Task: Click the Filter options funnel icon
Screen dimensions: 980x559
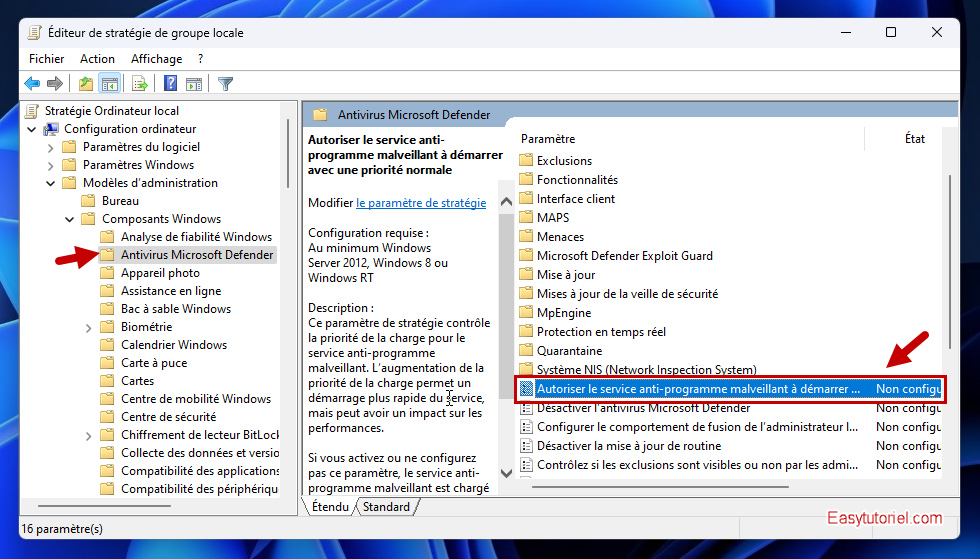Action: [x=226, y=83]
